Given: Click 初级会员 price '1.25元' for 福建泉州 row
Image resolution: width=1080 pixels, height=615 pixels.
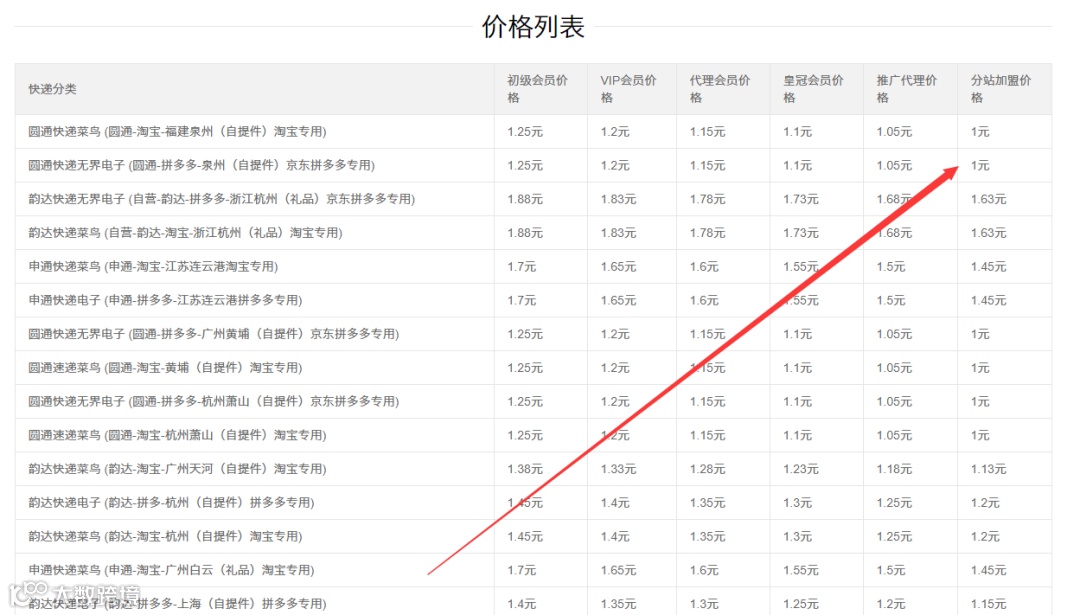Looking at the screenshot, I should click(525, 132).
